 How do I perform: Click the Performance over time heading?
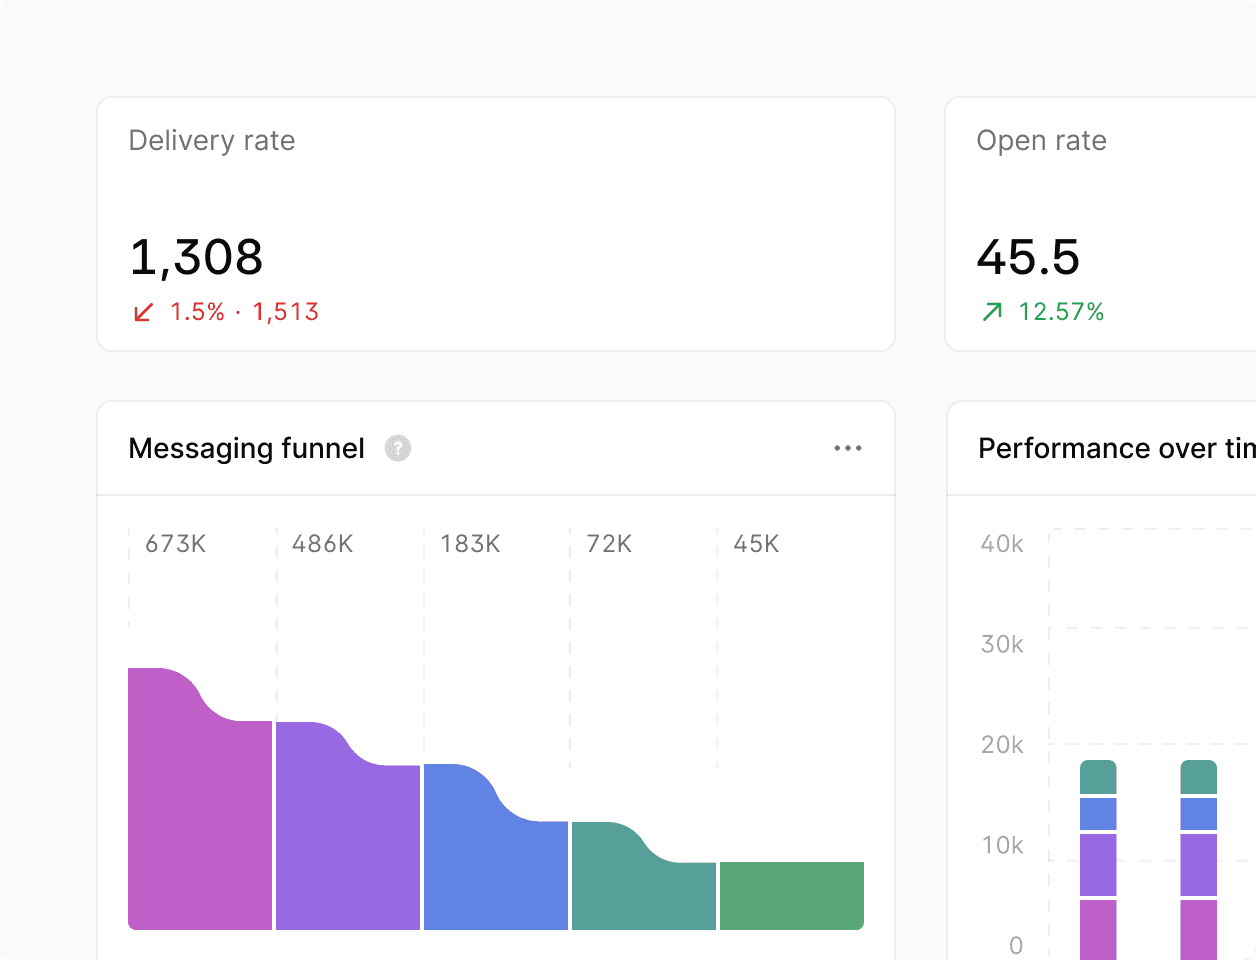(x=1117, y=448)
